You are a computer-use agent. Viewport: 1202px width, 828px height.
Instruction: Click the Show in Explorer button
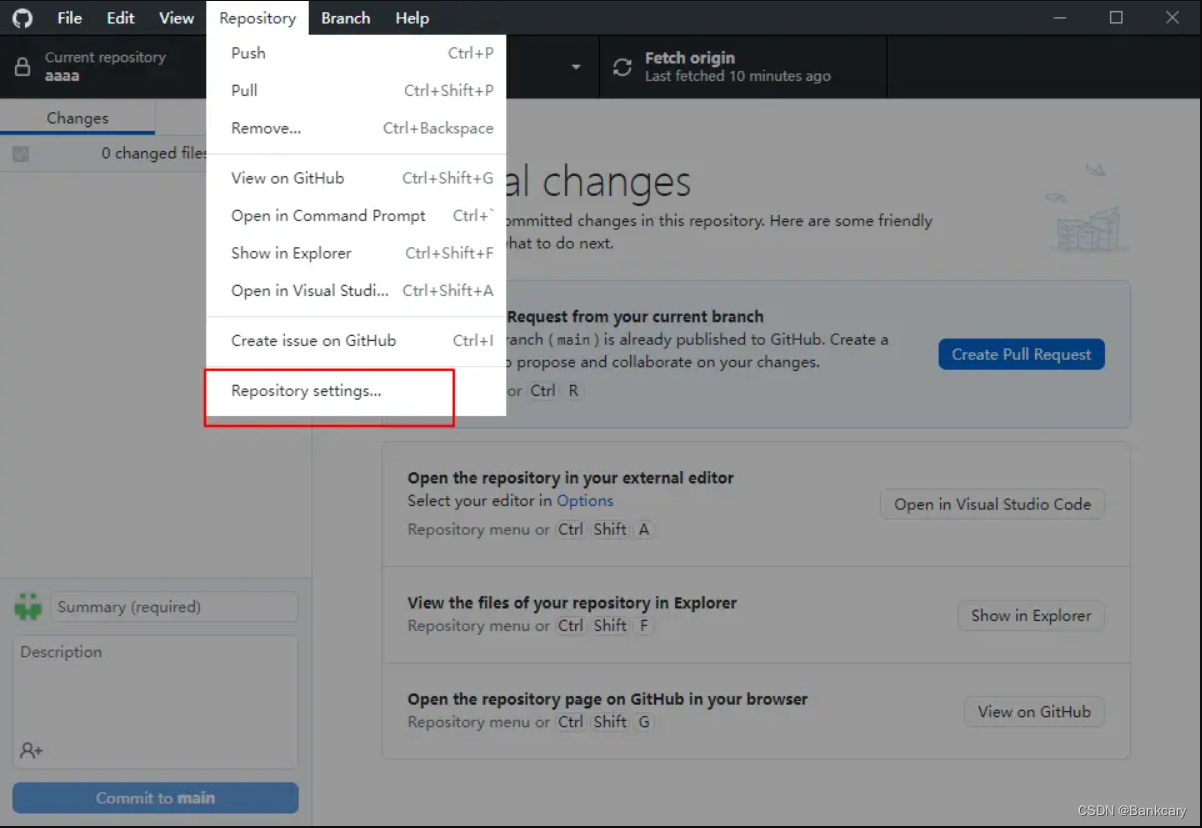(1030, 615)
